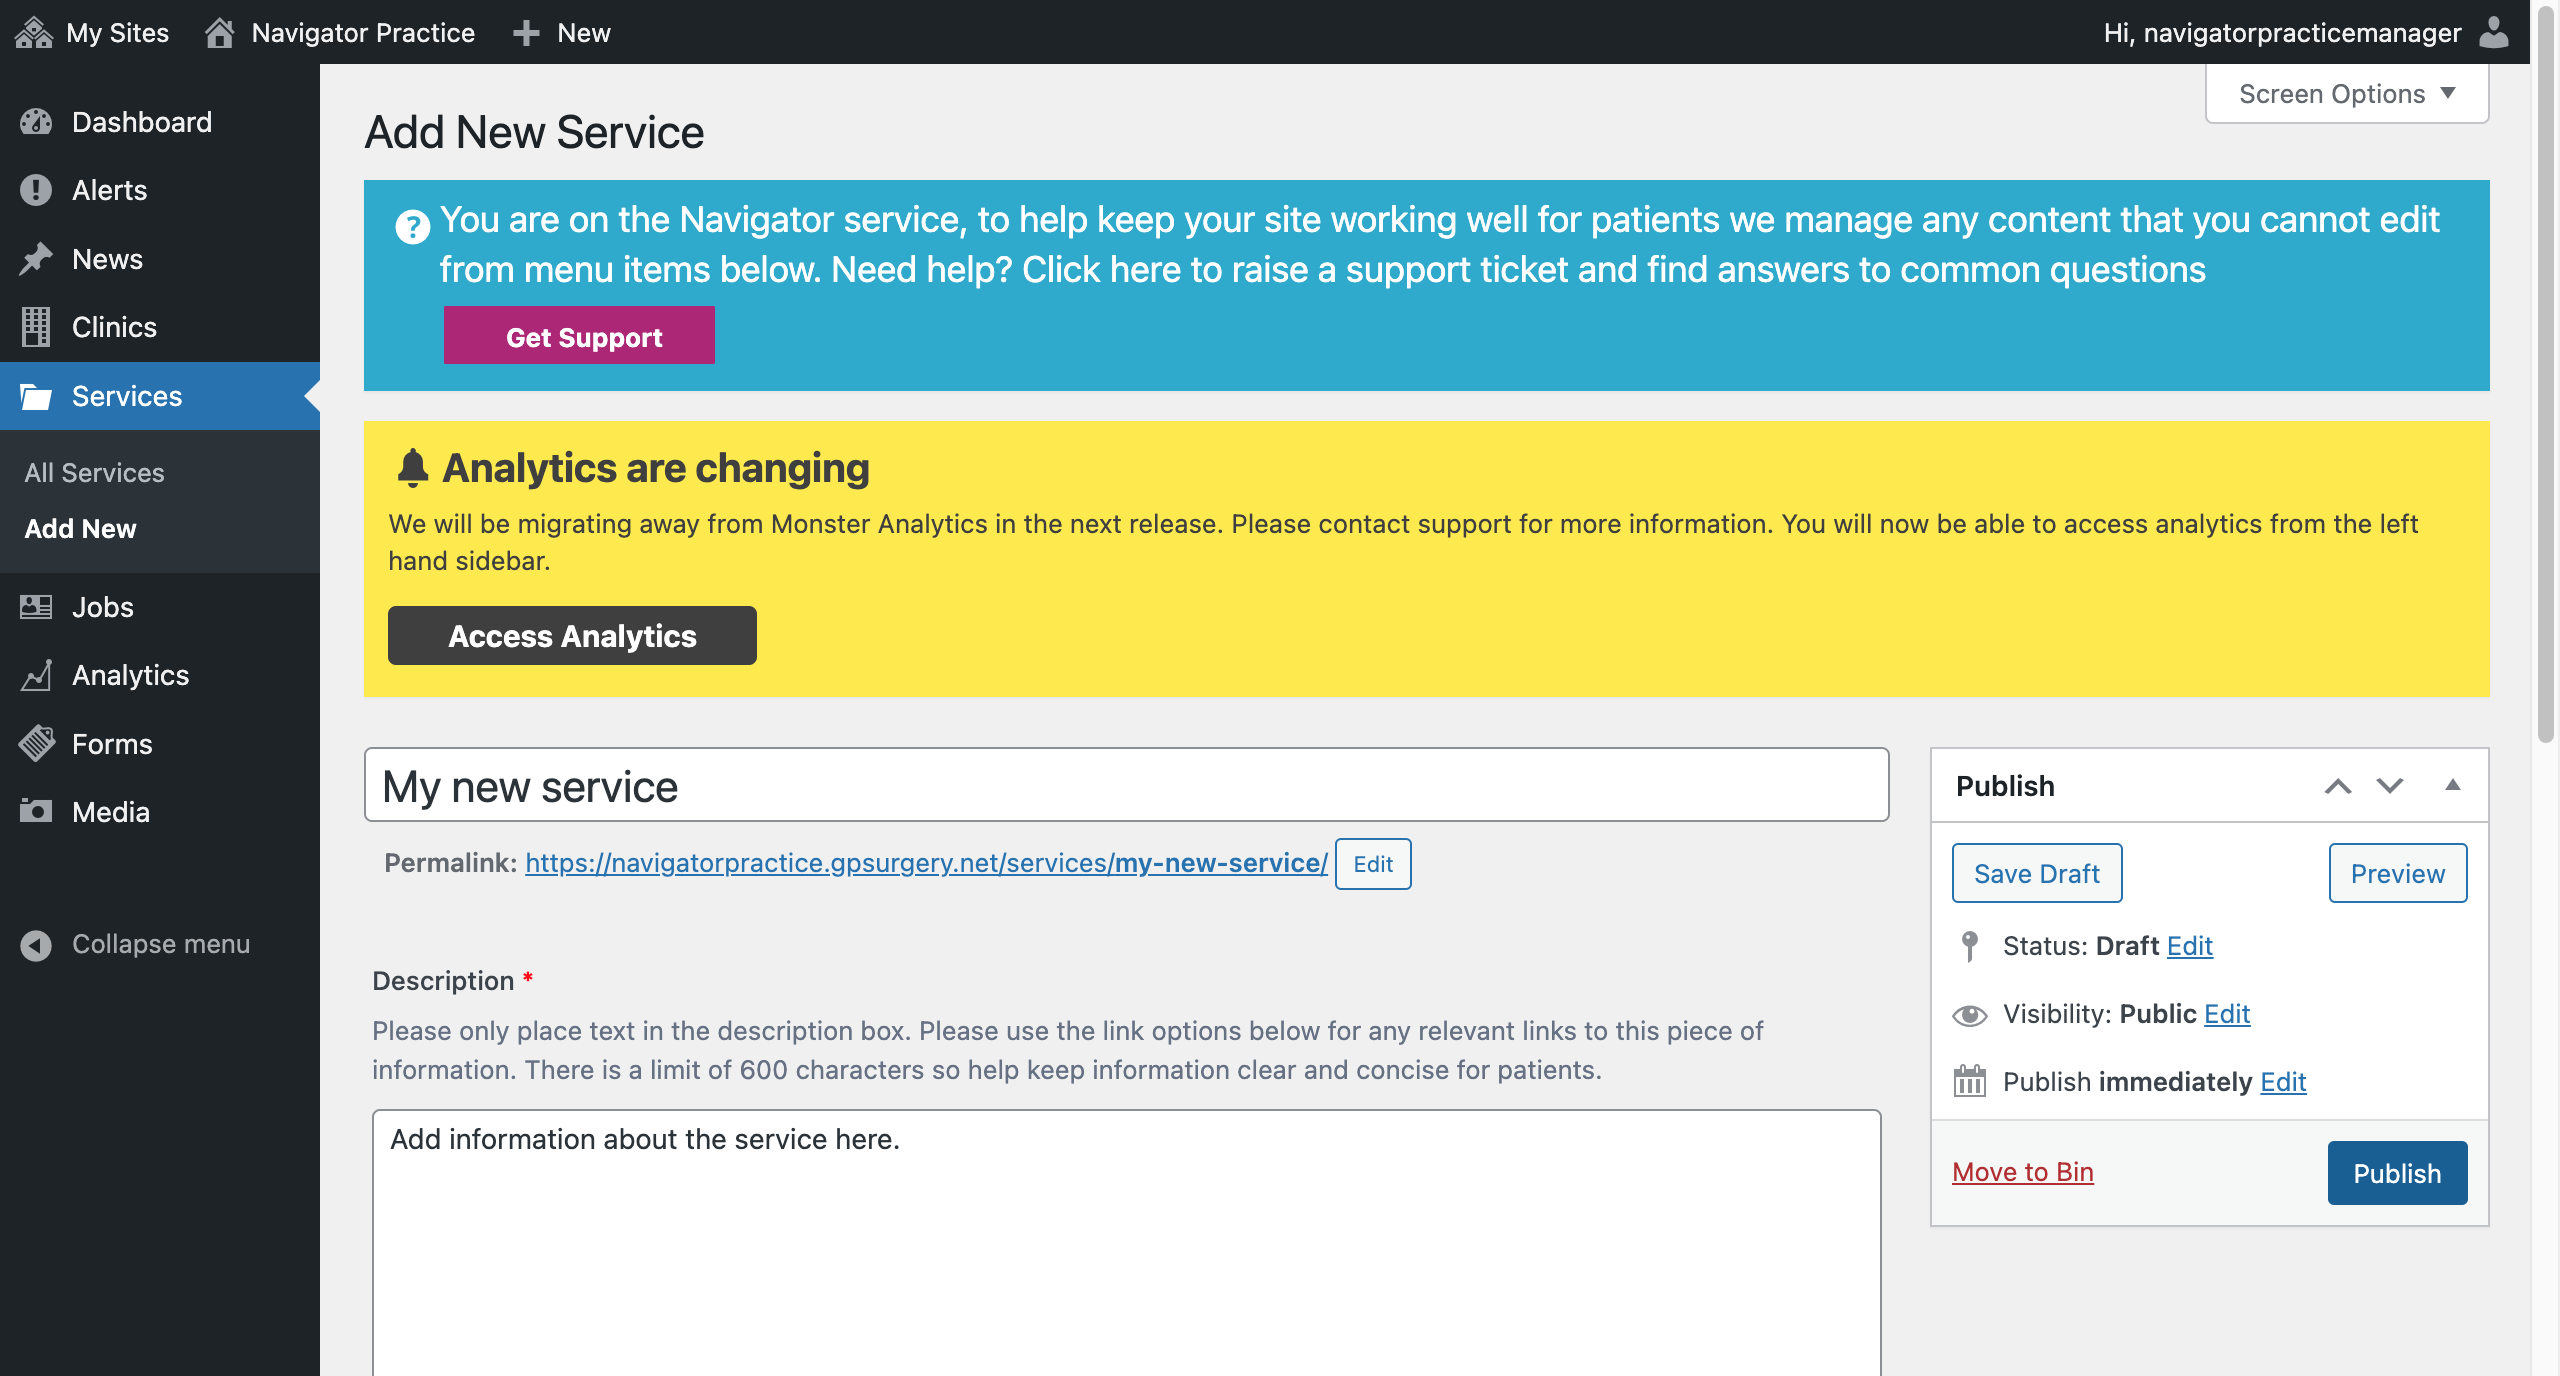The width and height of the screenshot is (2560, 1376).
Task: Click in the Description text area
Action: pyautogui.click(x=1127, y=1243)
